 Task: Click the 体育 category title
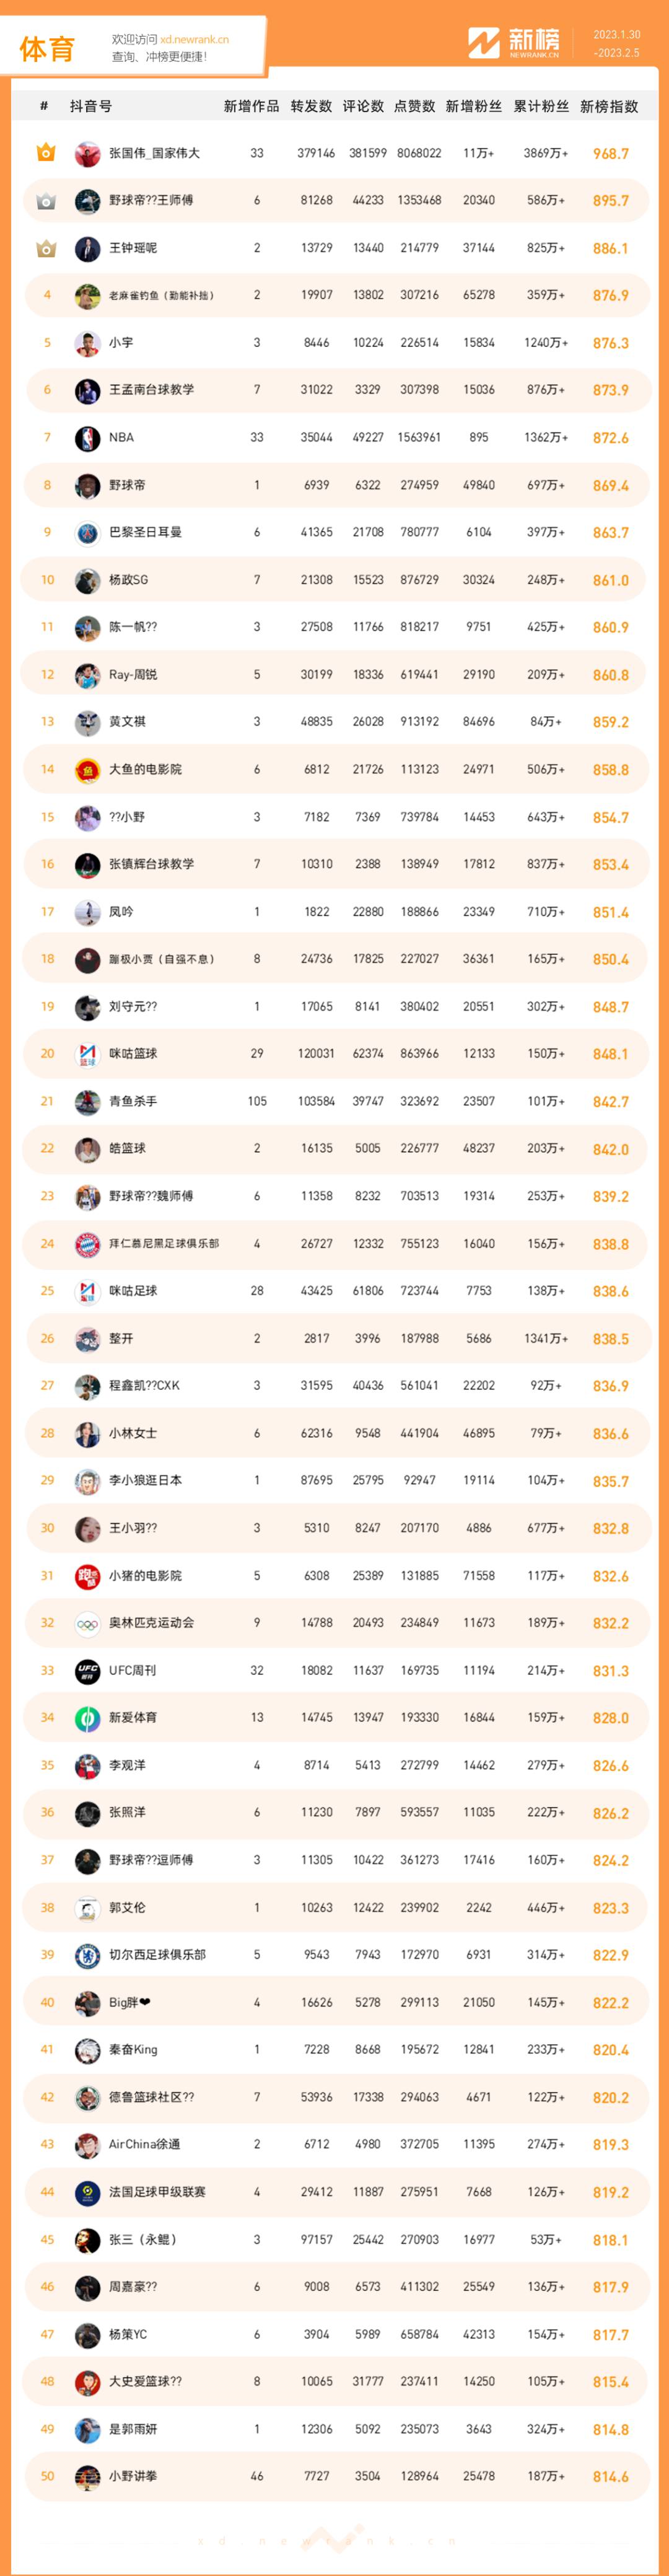point(47,49)
